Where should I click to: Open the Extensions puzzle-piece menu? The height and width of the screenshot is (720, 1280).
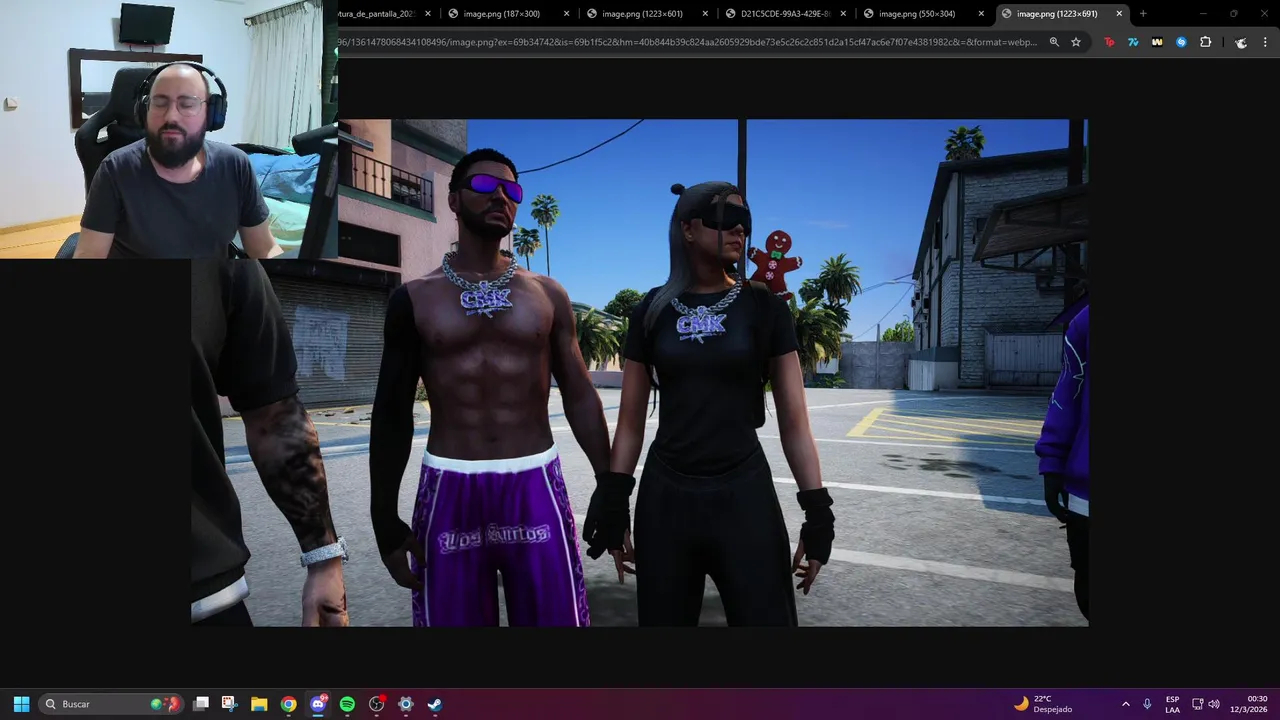click(1205, 42)
